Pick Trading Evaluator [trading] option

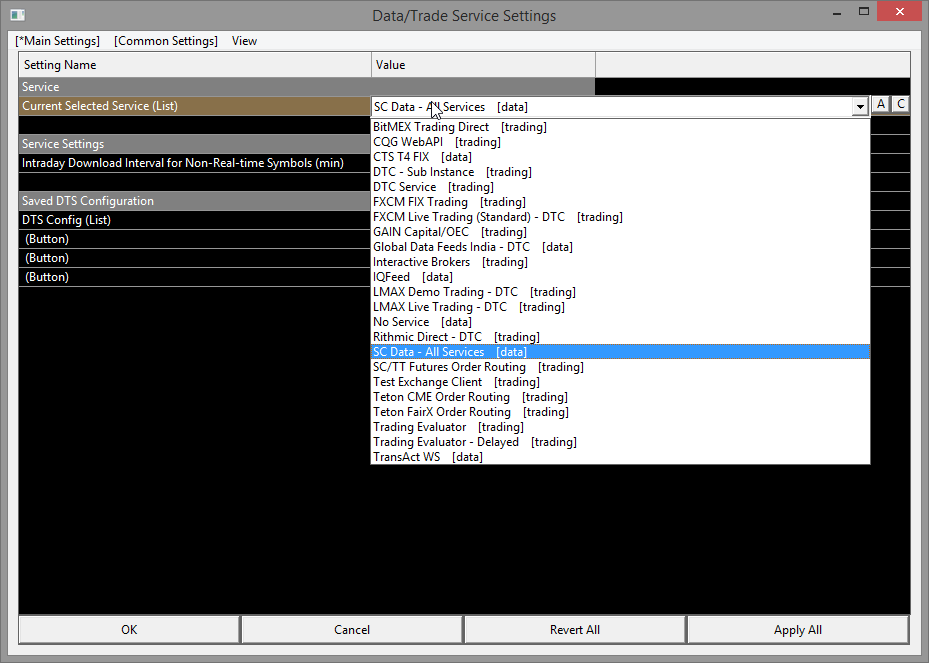point(620,427)
